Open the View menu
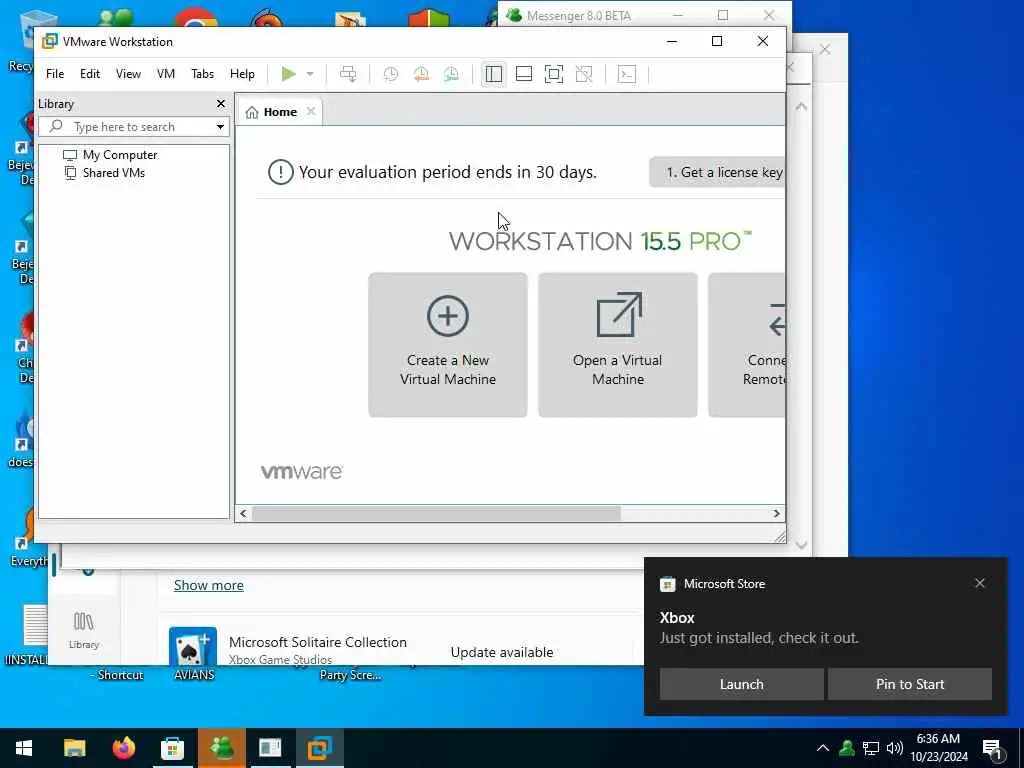The width and height of the screenshot is (1024, 768). (x=128, y=74)
